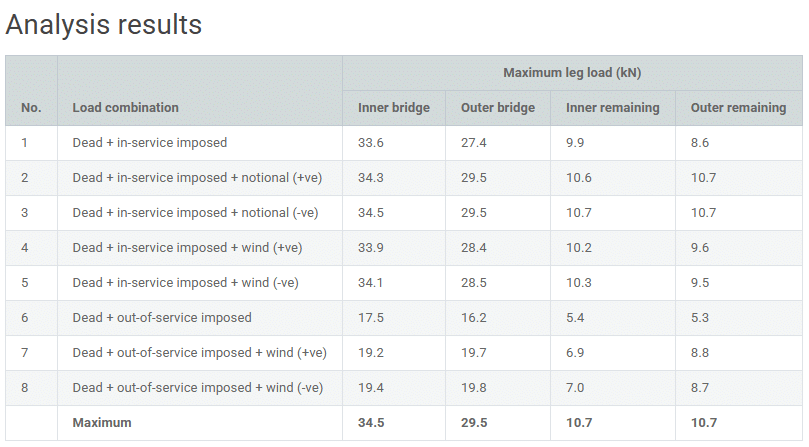
Task: Click the 33.6 inner bridge value
Action: [372, 143]
